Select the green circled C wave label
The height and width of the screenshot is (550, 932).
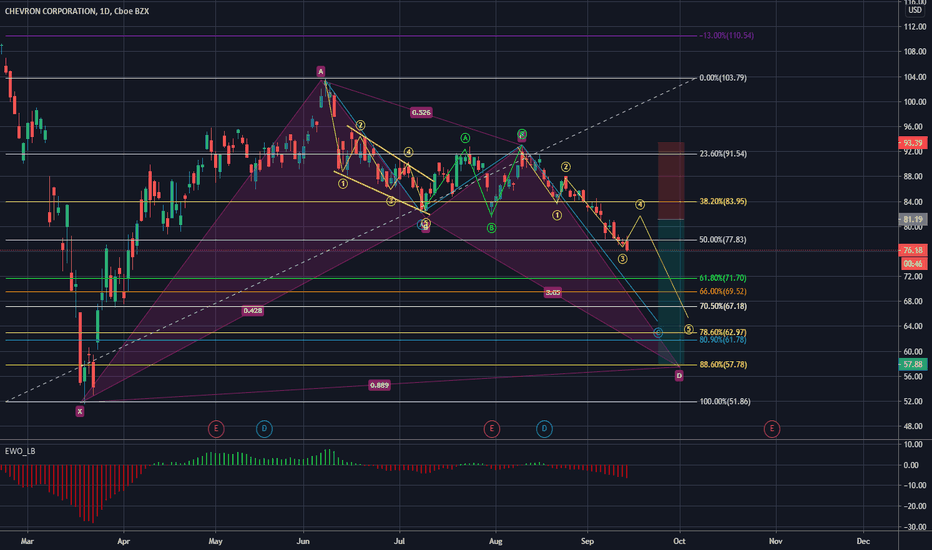pyautogui.click(x=522, y=134)
